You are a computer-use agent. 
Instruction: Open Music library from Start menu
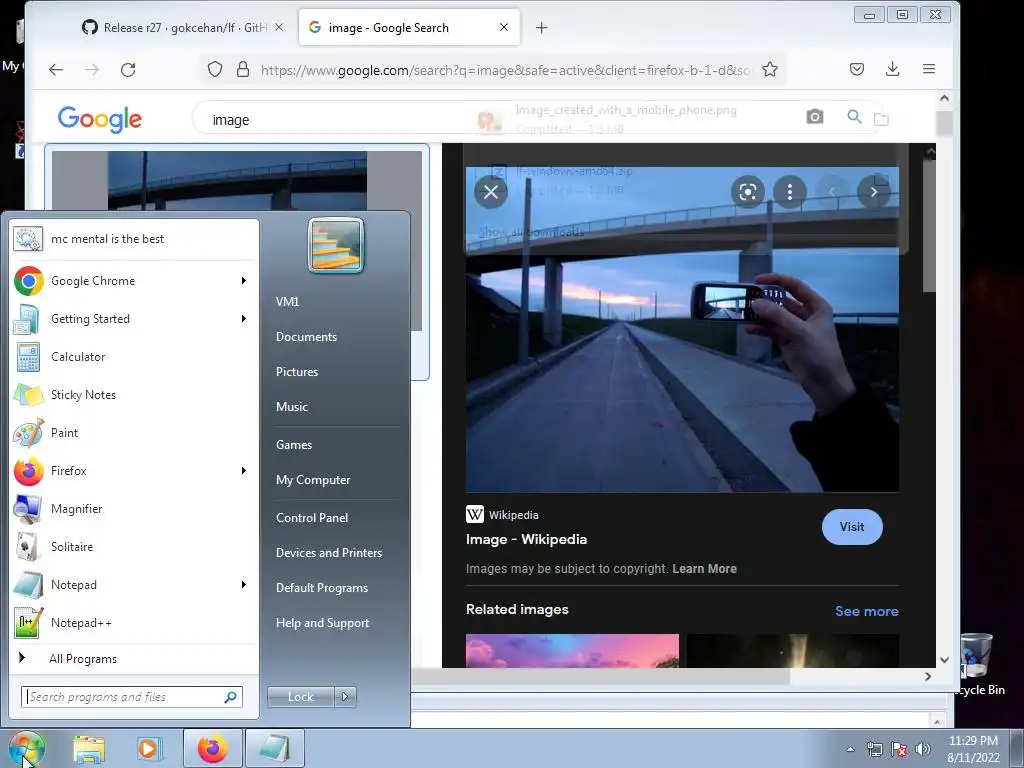point(291,407)
